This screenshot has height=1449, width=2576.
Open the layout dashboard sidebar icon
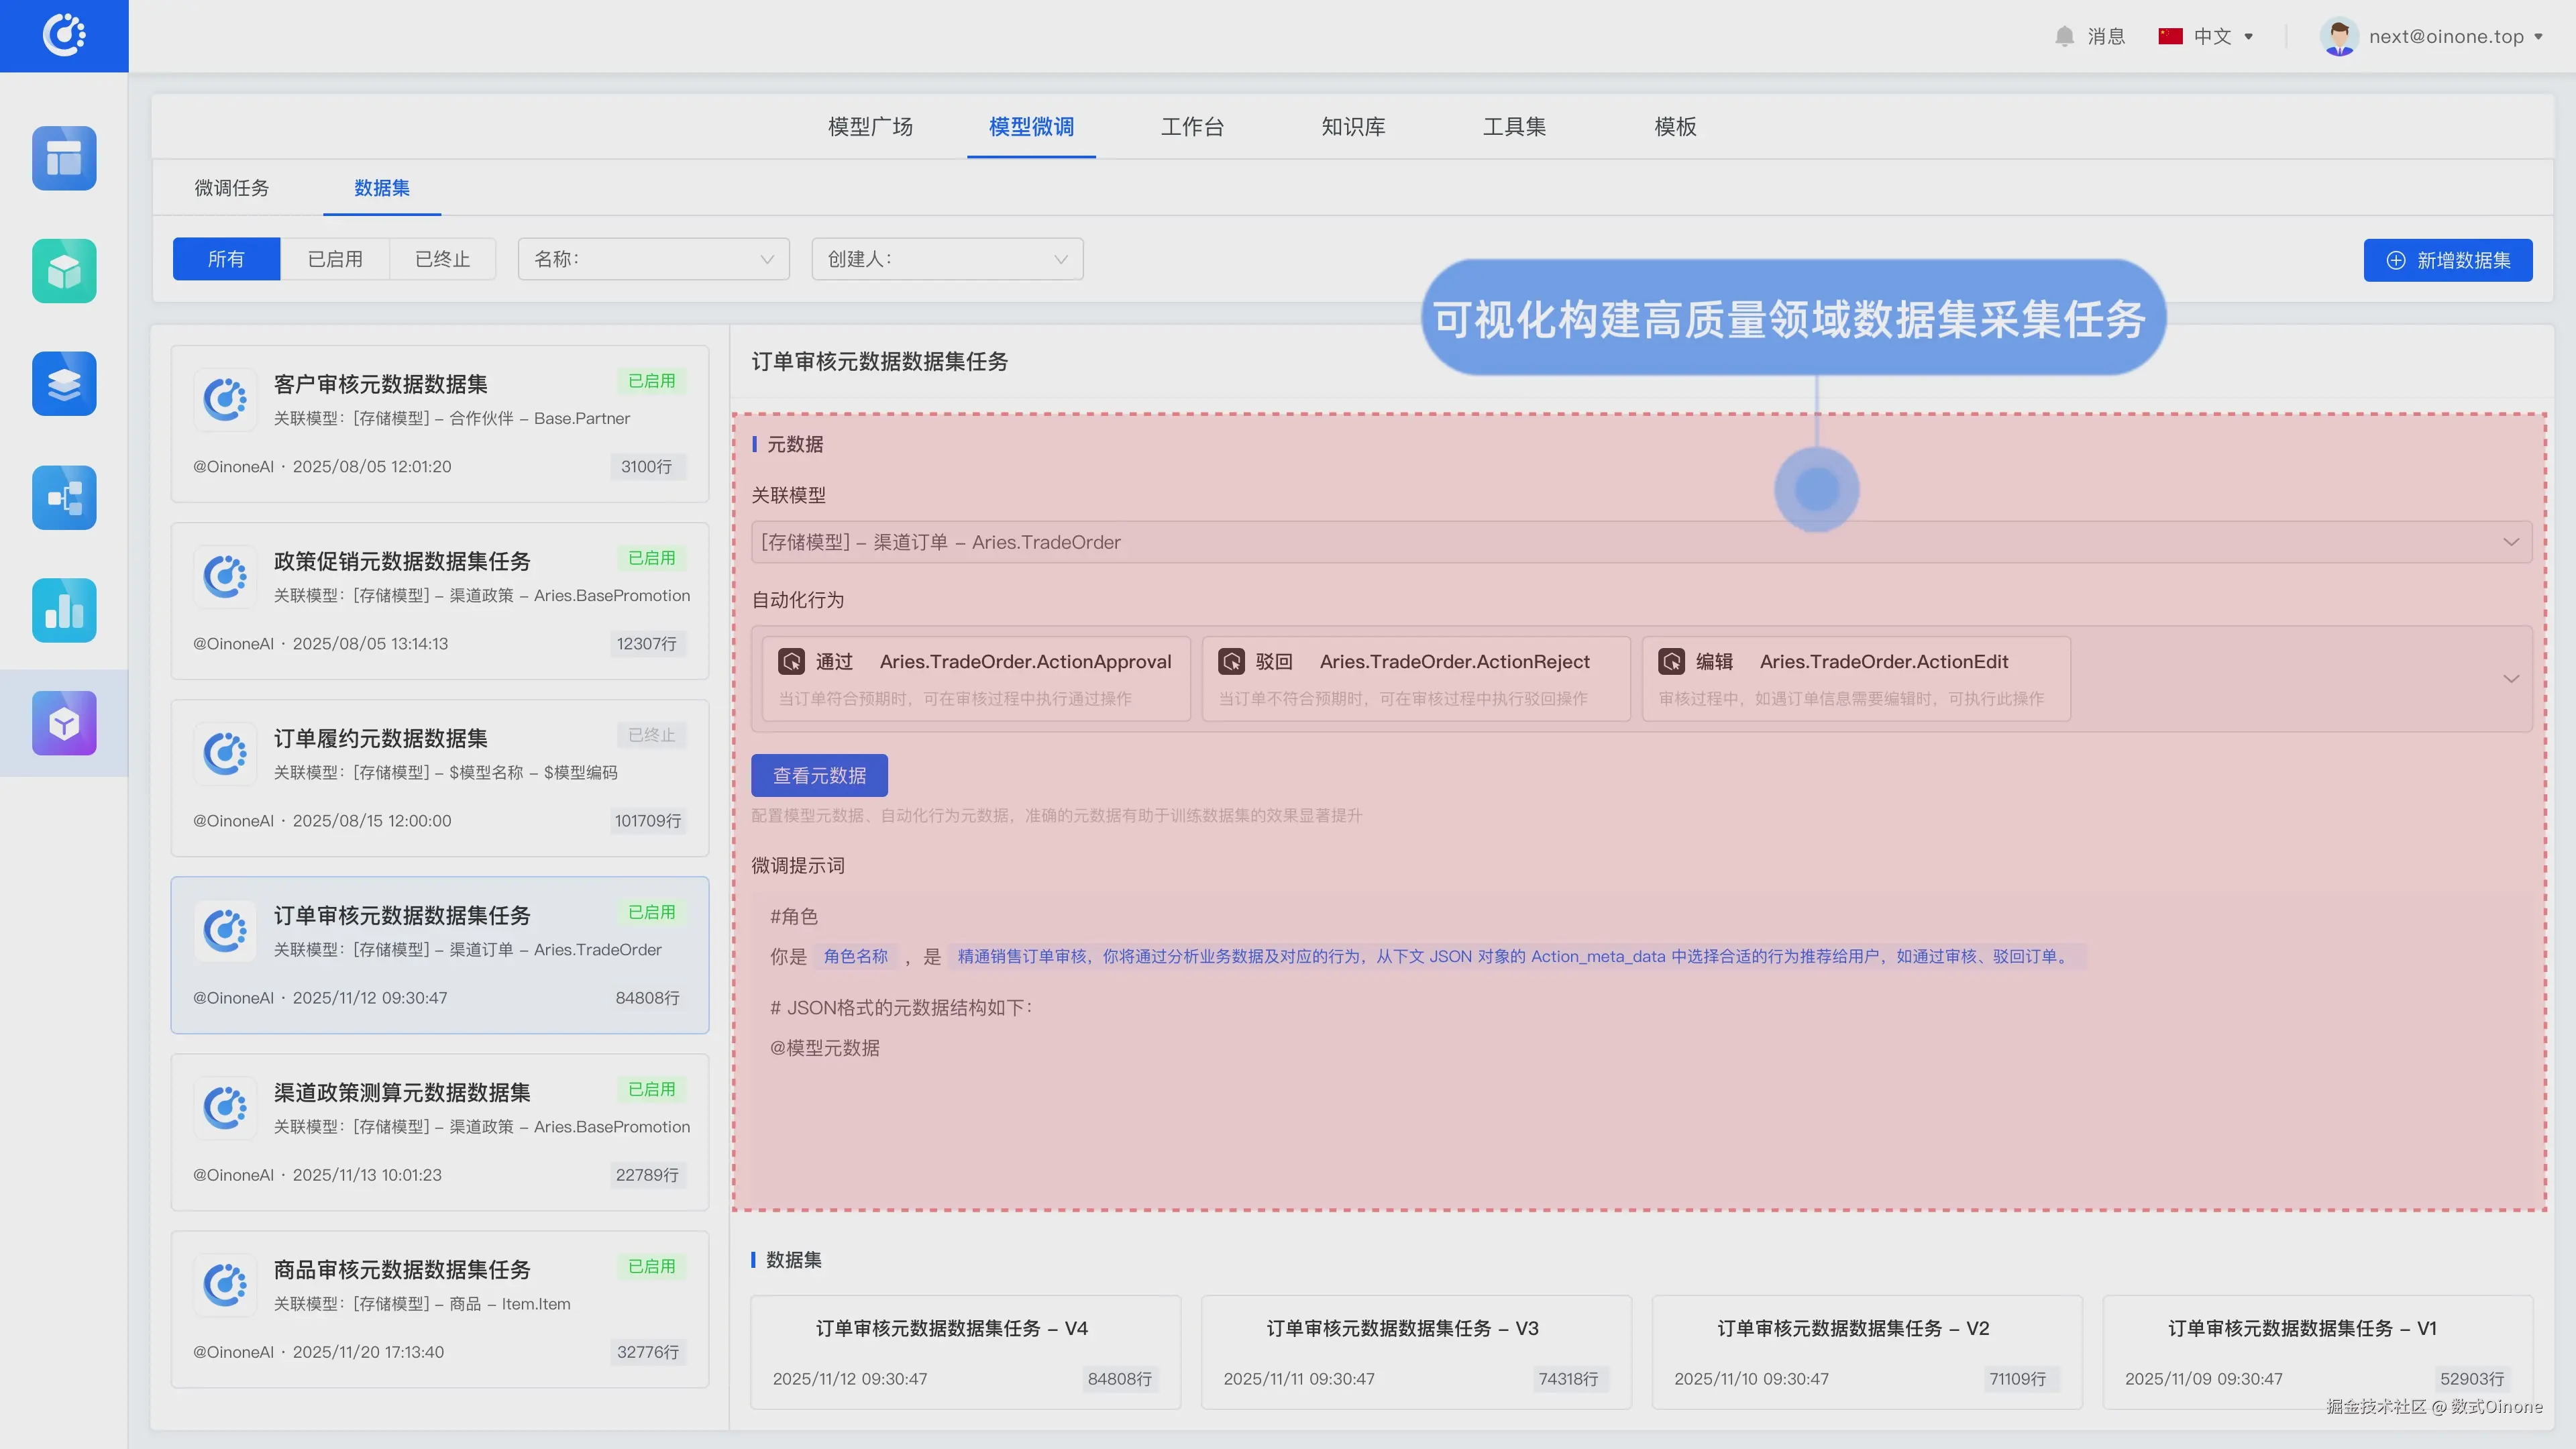tap(64, 158)
